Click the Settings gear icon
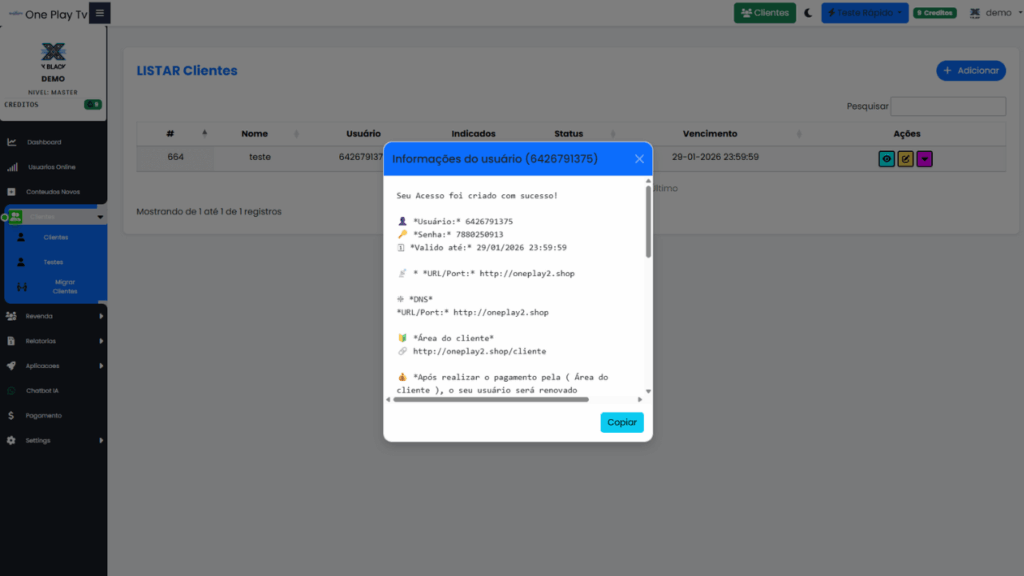The height and width of the screenshot is (576, 1024). 11,441
